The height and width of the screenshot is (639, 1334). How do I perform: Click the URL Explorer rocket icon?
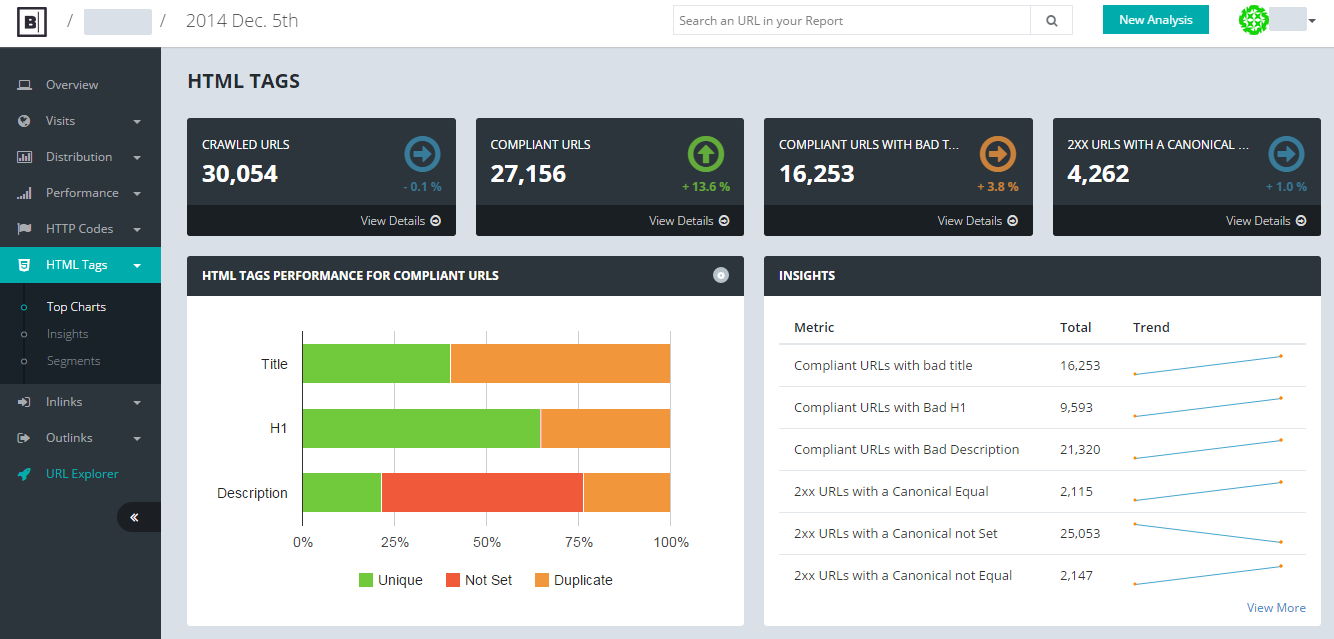tap(25, 474)
